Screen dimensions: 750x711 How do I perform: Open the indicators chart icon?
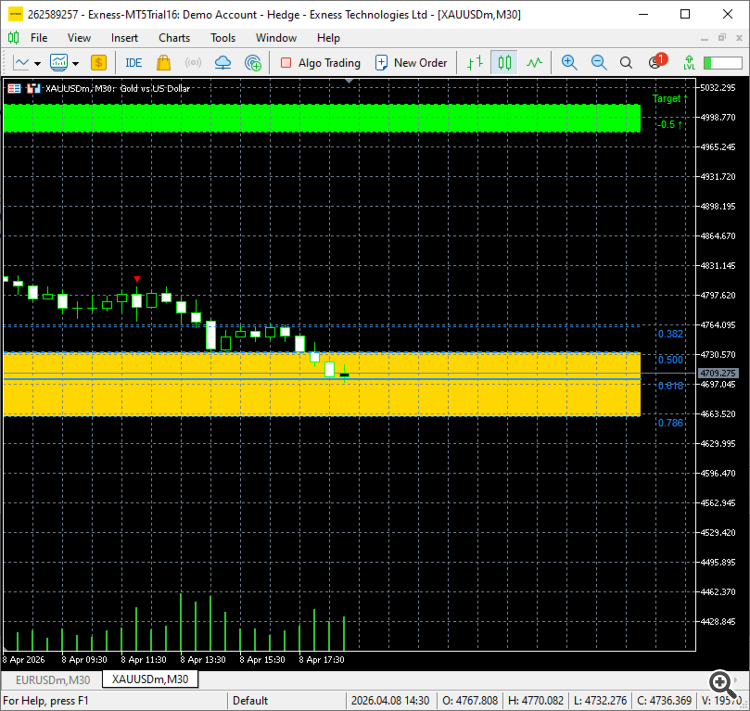click(59, 63)
